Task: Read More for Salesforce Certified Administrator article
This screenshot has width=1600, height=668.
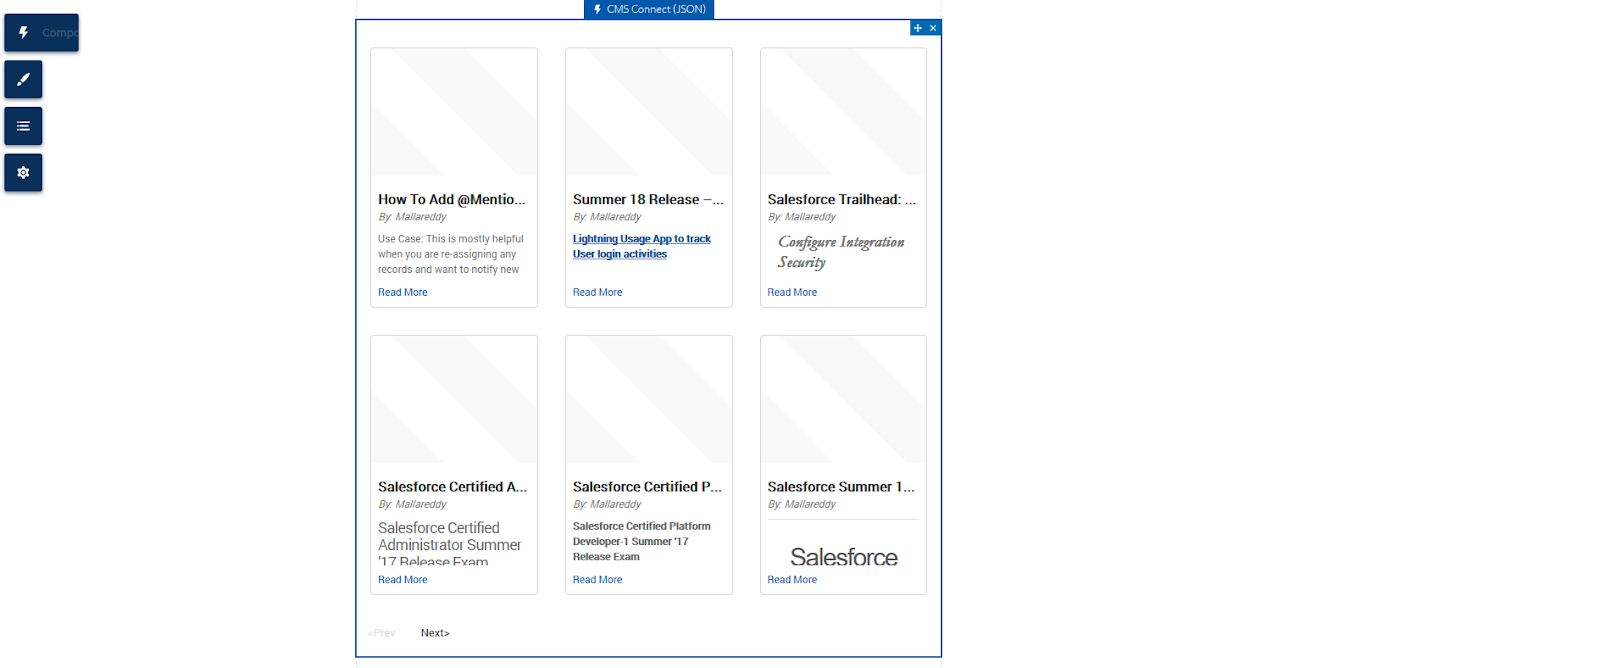Action: coord(403,579)
